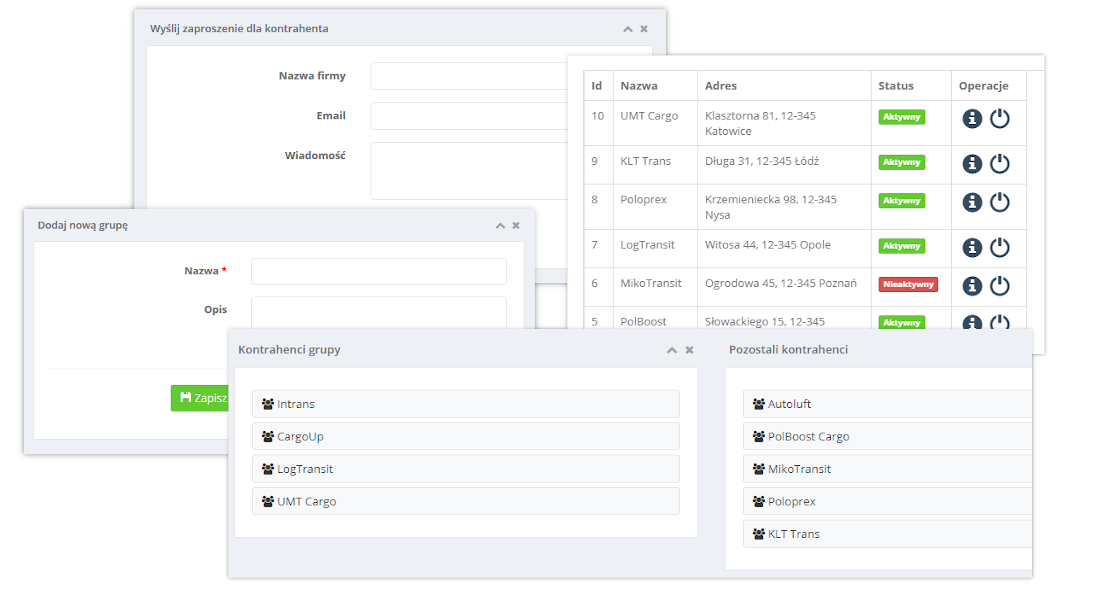Click the green Zapisz button

coord(199,398)
